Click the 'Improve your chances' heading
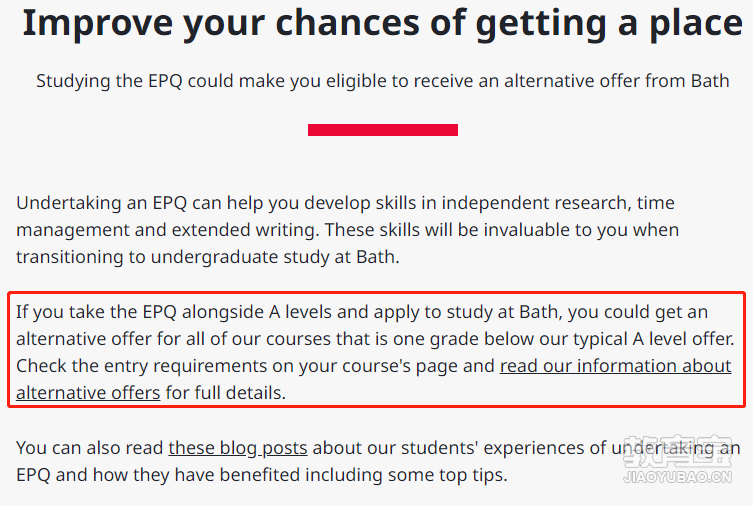Screen dimensions: 753x506 coord(383,23)
